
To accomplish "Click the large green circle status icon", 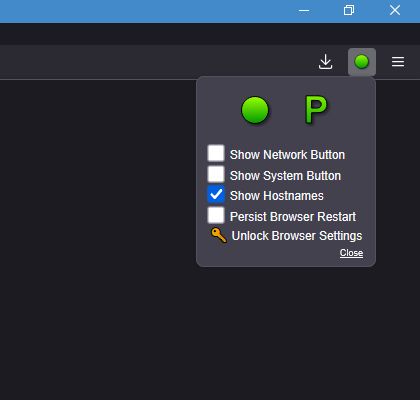I will (255, 110).
